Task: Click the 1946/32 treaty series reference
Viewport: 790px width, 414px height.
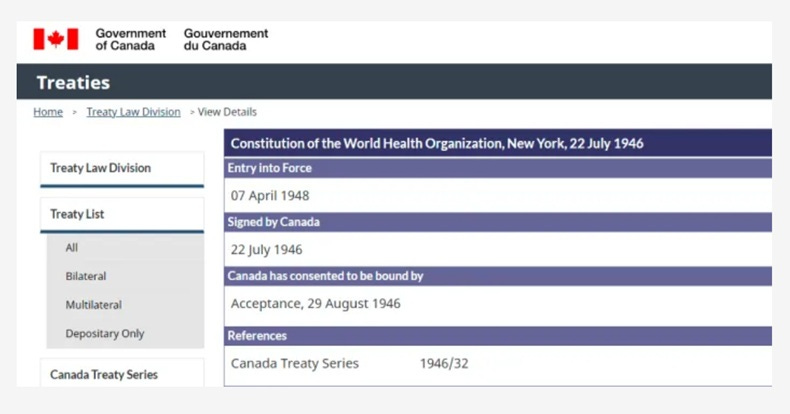Action: pyautogui.click(x=444, y=364)
